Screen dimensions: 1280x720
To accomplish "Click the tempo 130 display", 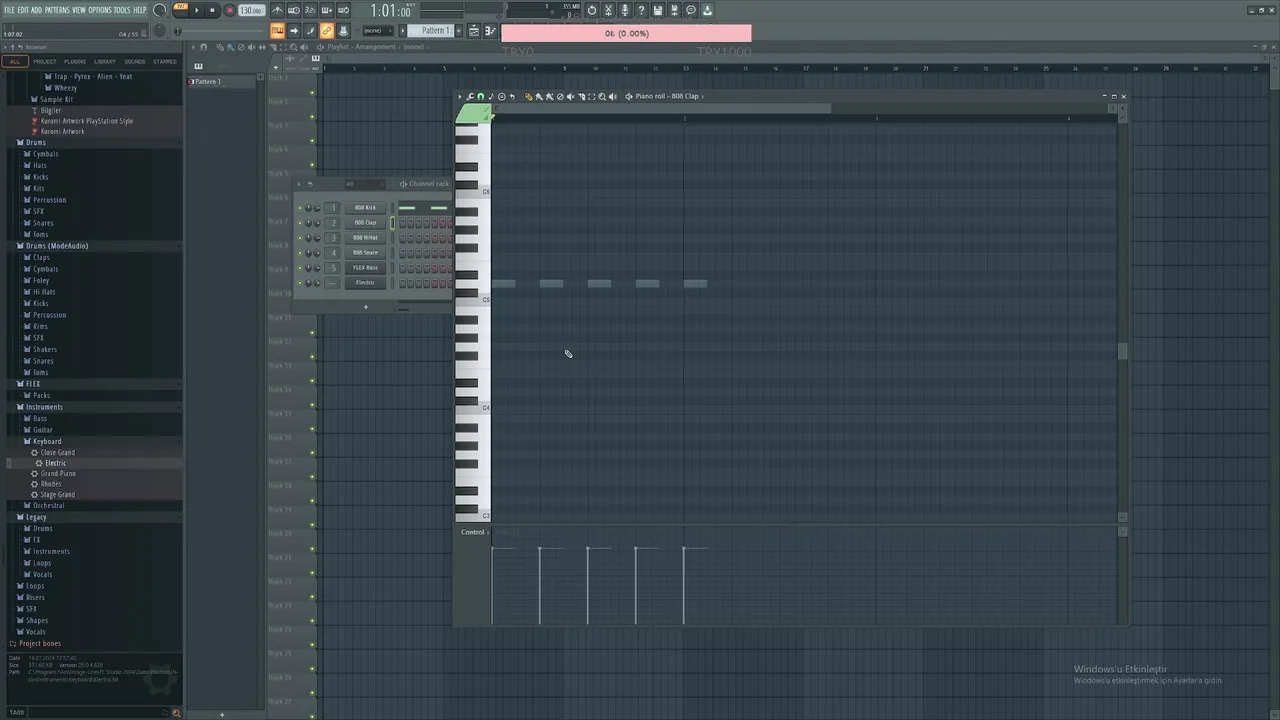I will pos(251,10).
